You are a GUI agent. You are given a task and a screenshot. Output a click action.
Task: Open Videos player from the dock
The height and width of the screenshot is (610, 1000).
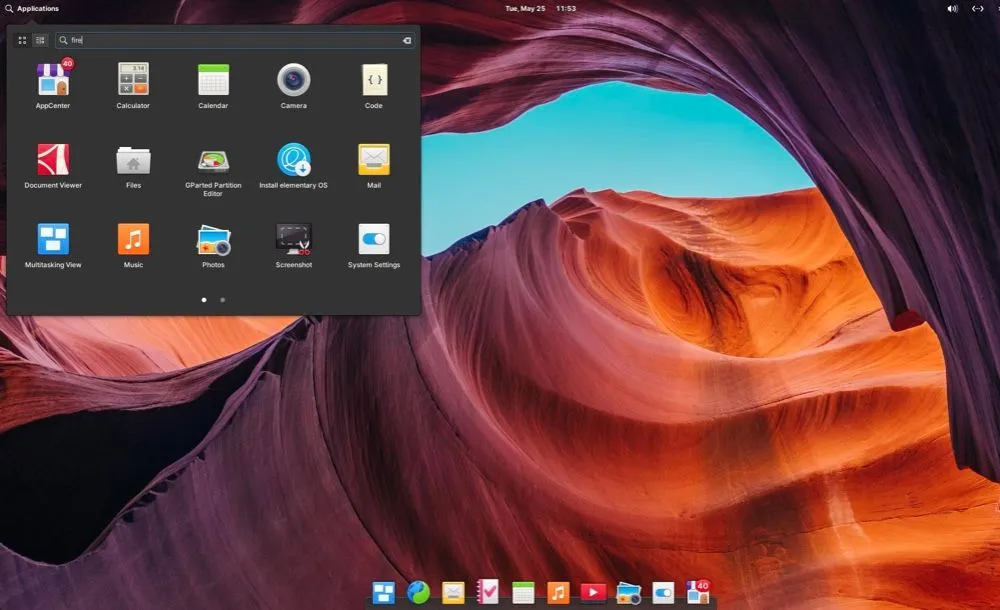tap(592, 593)
